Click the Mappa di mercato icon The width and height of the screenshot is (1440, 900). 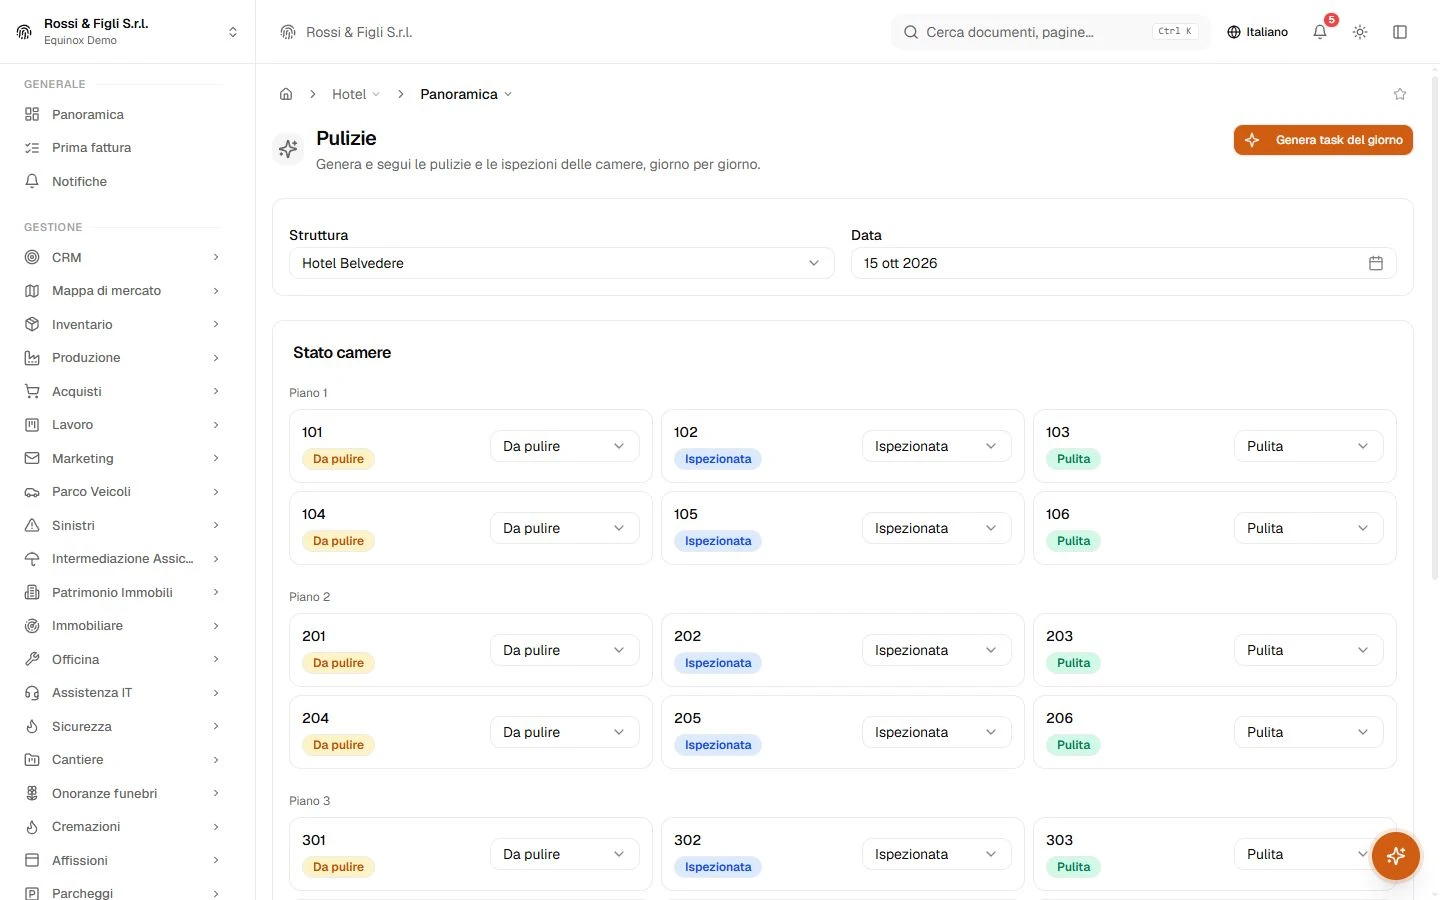coord(32,291)
